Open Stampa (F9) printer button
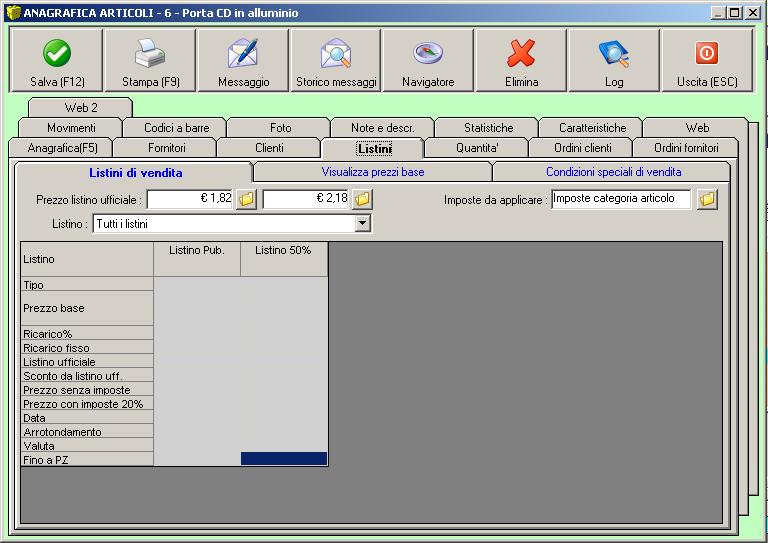This screenshot has width=768, height=543. tap(150, 60)
